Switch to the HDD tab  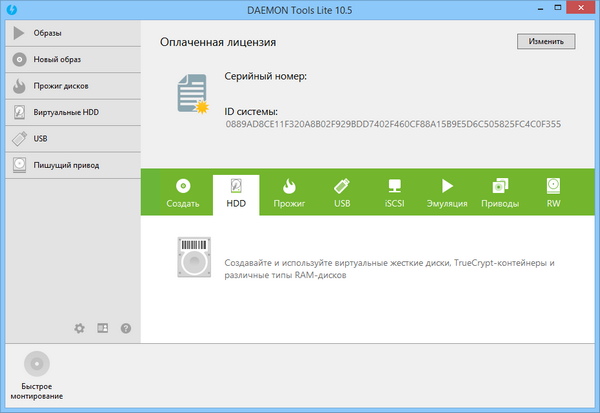click(236, 193)
